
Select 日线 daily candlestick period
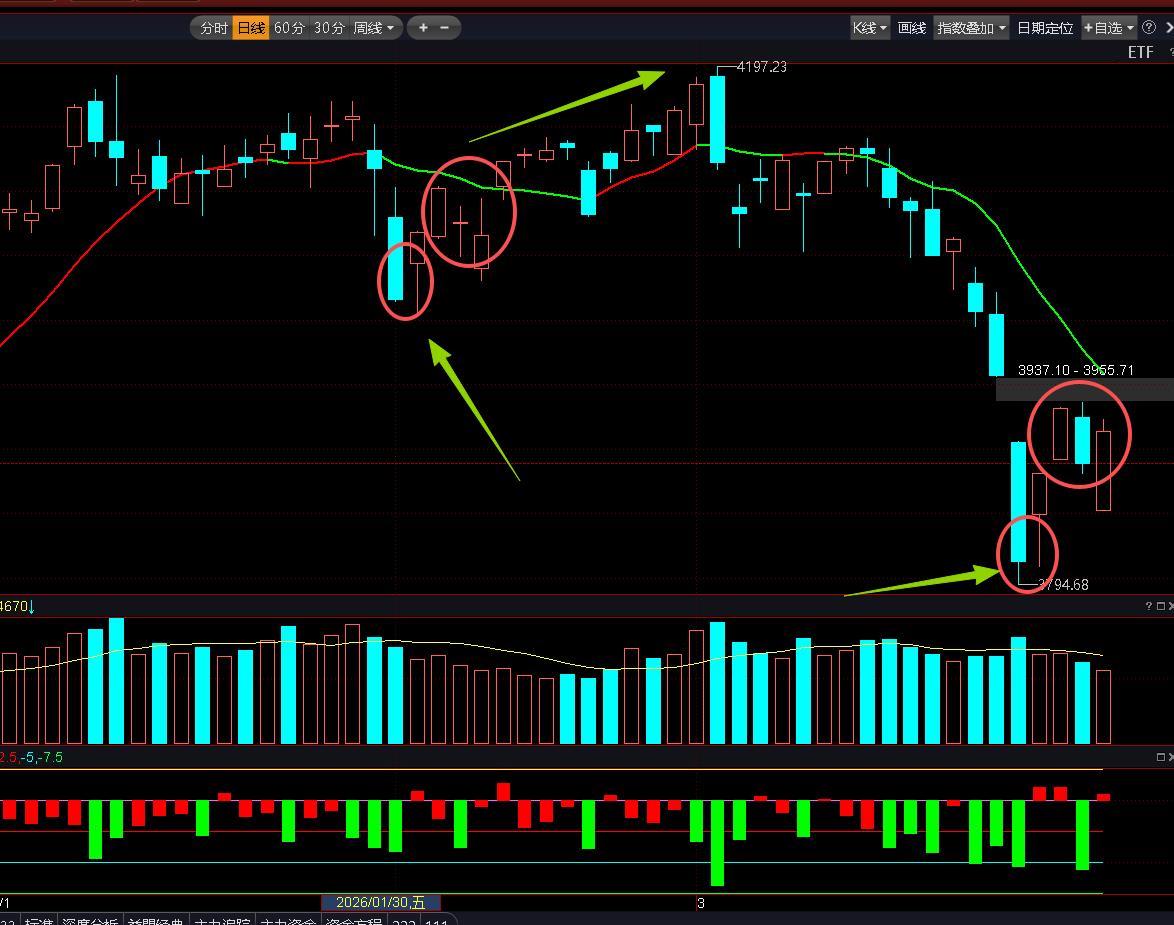point(250,28)
